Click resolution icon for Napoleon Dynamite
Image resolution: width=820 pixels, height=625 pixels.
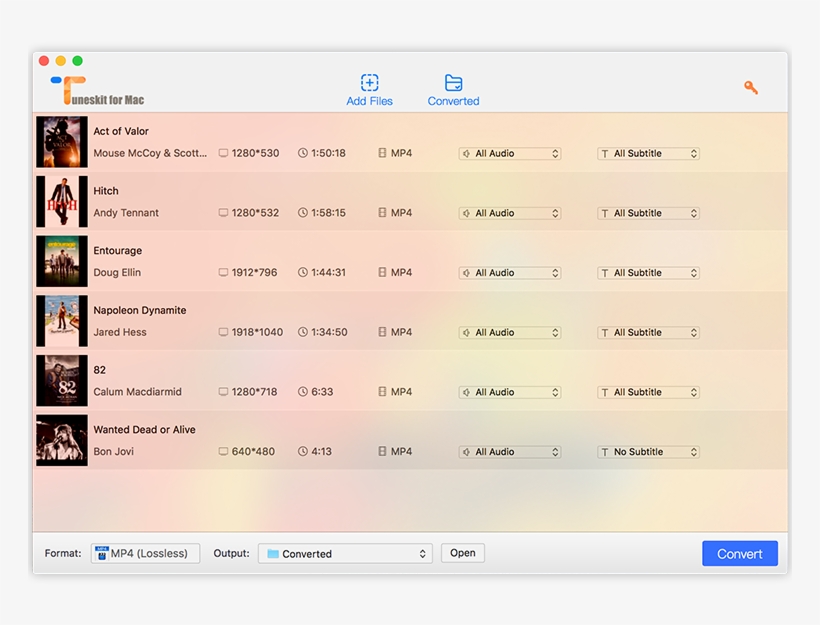coord(223,332)
